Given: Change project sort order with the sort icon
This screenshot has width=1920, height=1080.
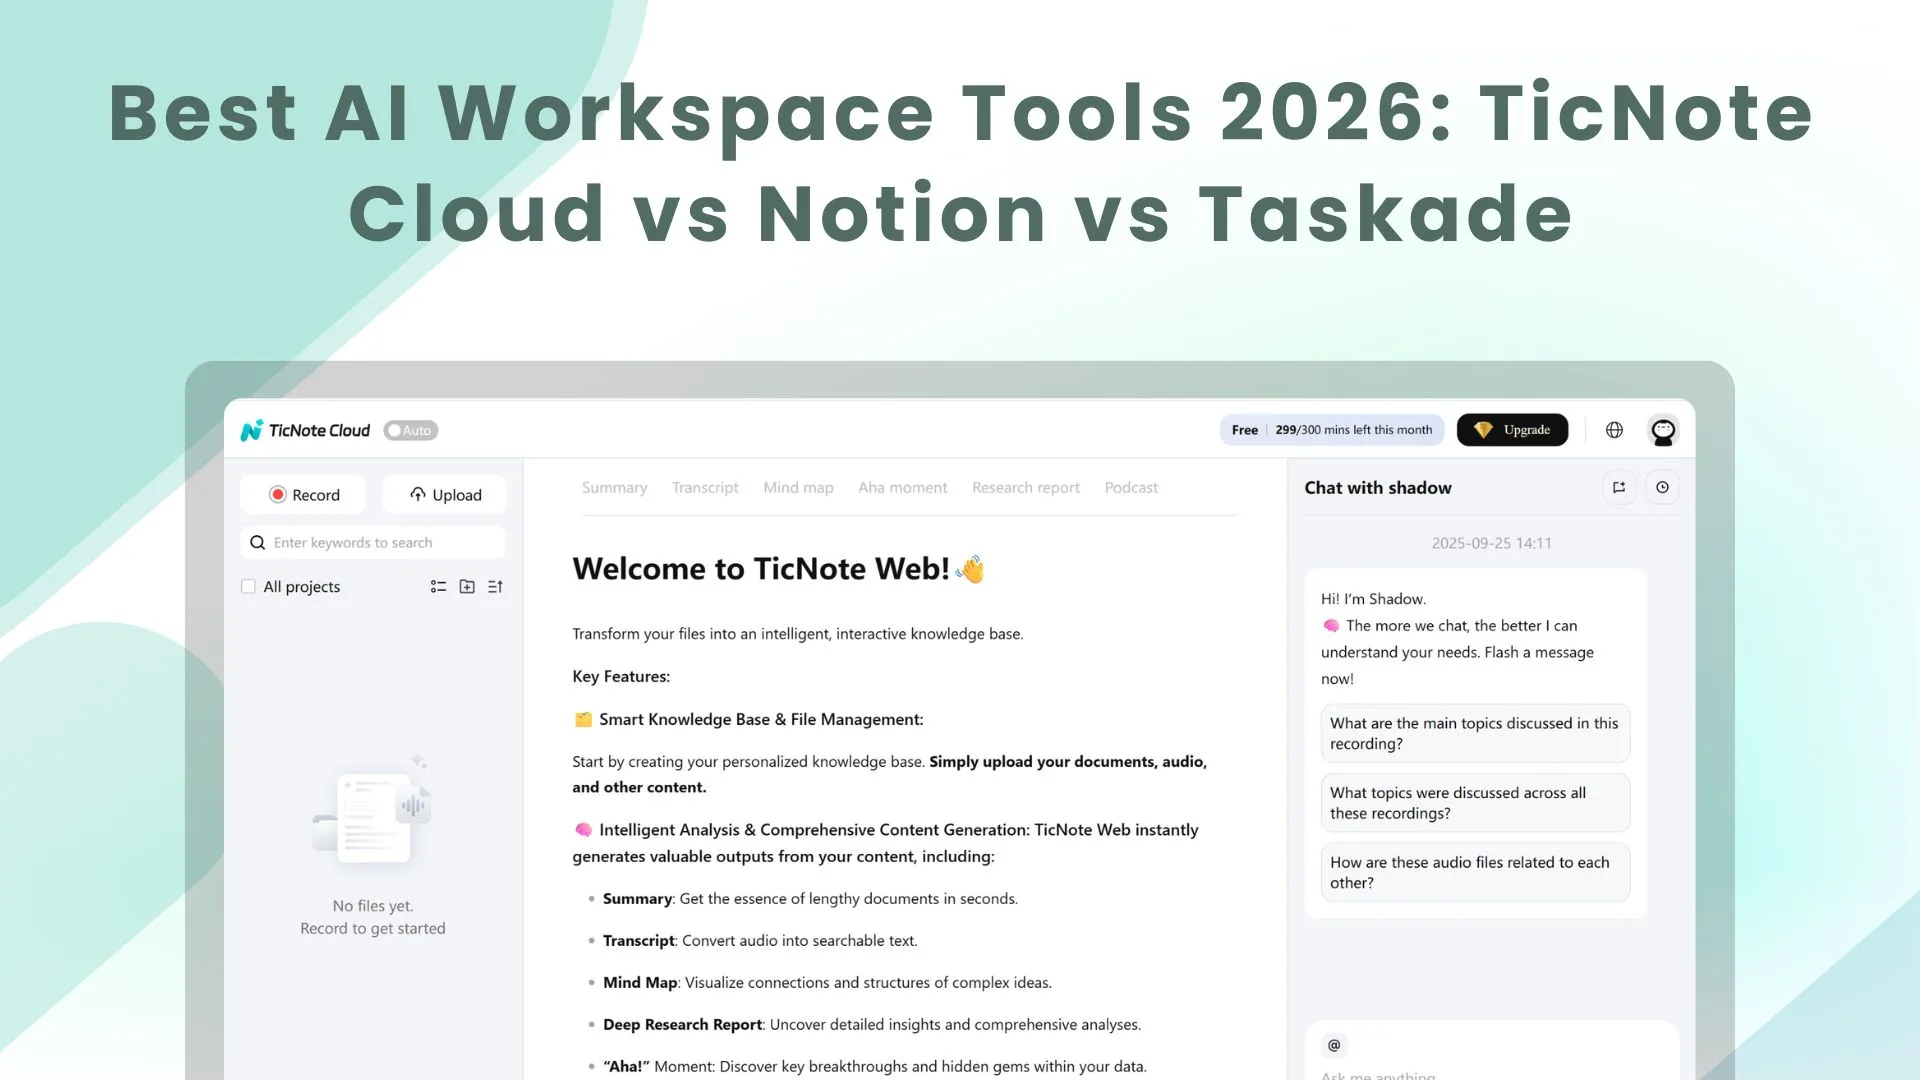Looking at the screenshot, I should 494,586.
